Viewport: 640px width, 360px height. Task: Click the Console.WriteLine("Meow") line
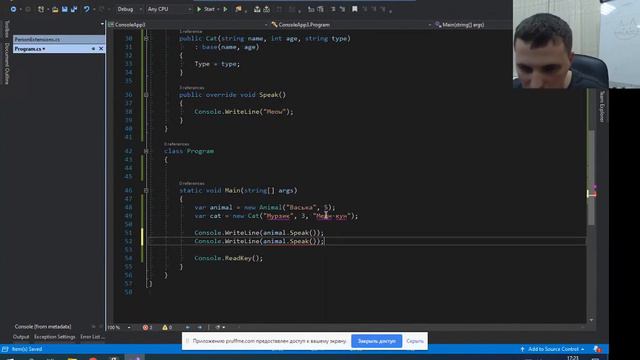click(x=244, y=112)
